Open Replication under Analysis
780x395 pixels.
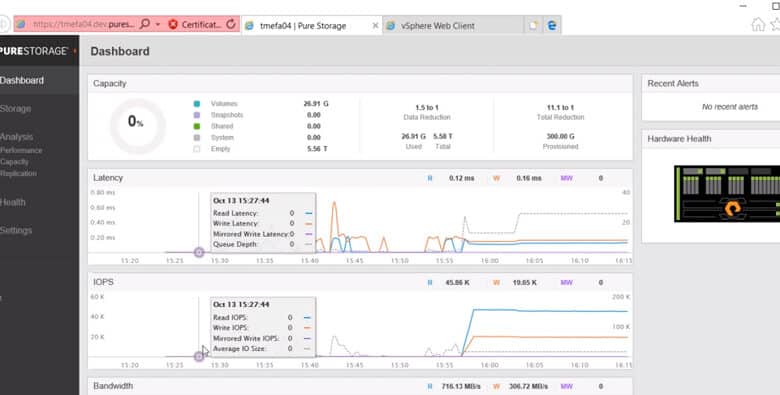tap(18, 174)
